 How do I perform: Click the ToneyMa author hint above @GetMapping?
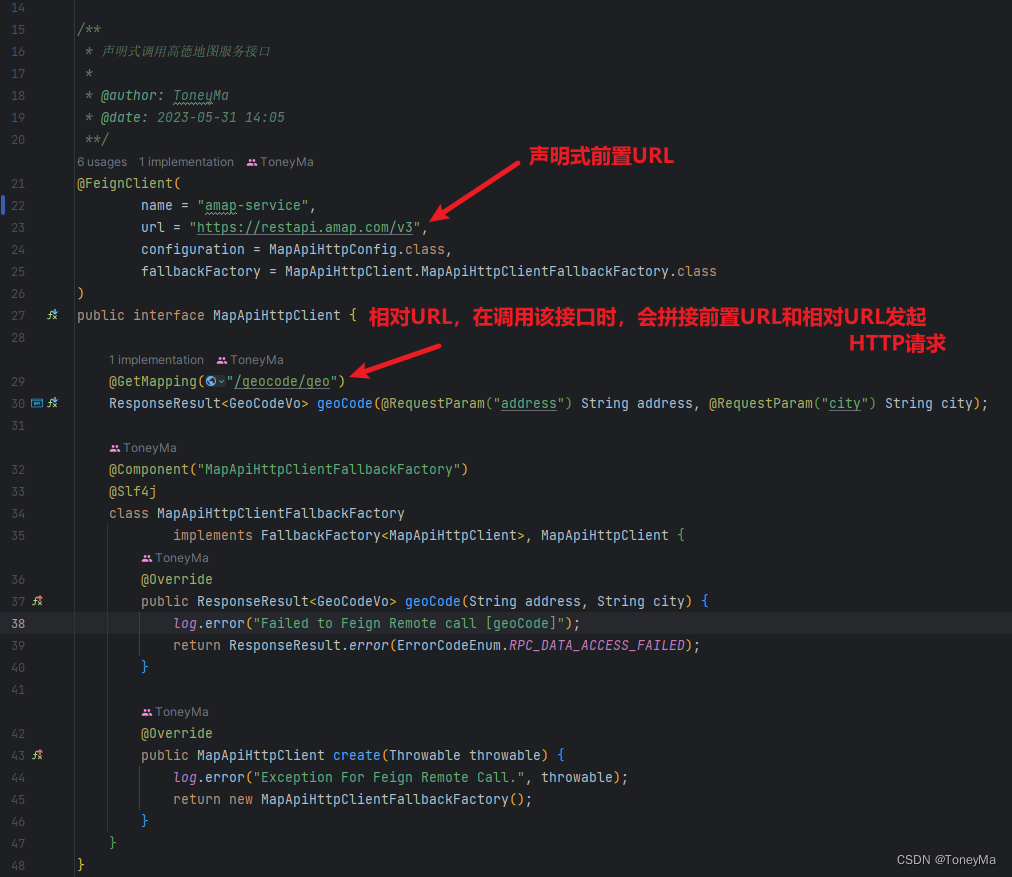(250, 360)
